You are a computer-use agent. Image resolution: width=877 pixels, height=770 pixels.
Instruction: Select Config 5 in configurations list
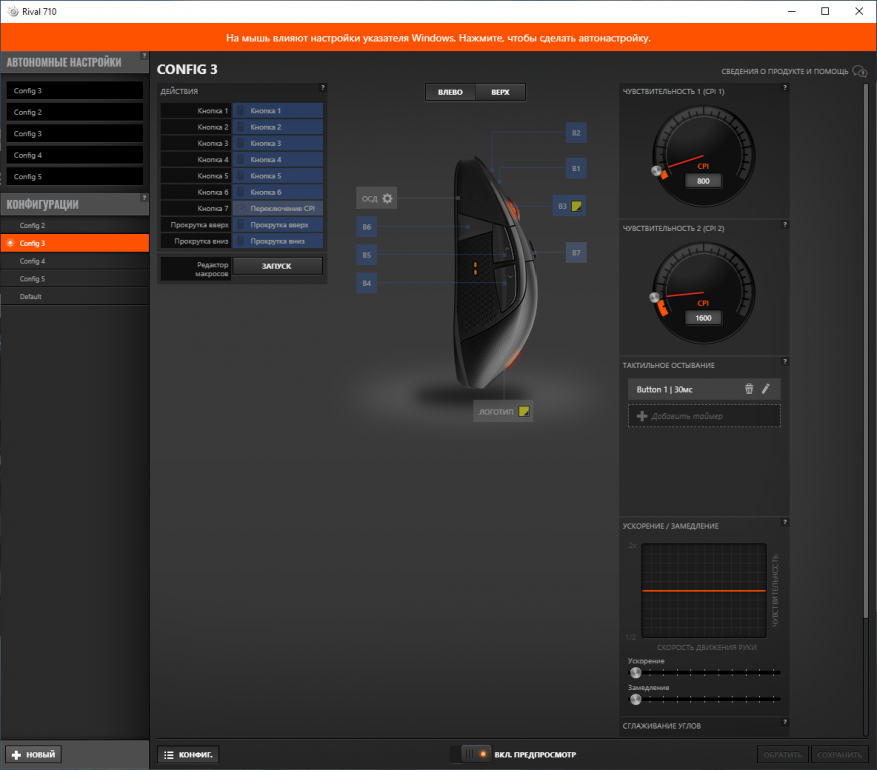[x=75, y=278]
